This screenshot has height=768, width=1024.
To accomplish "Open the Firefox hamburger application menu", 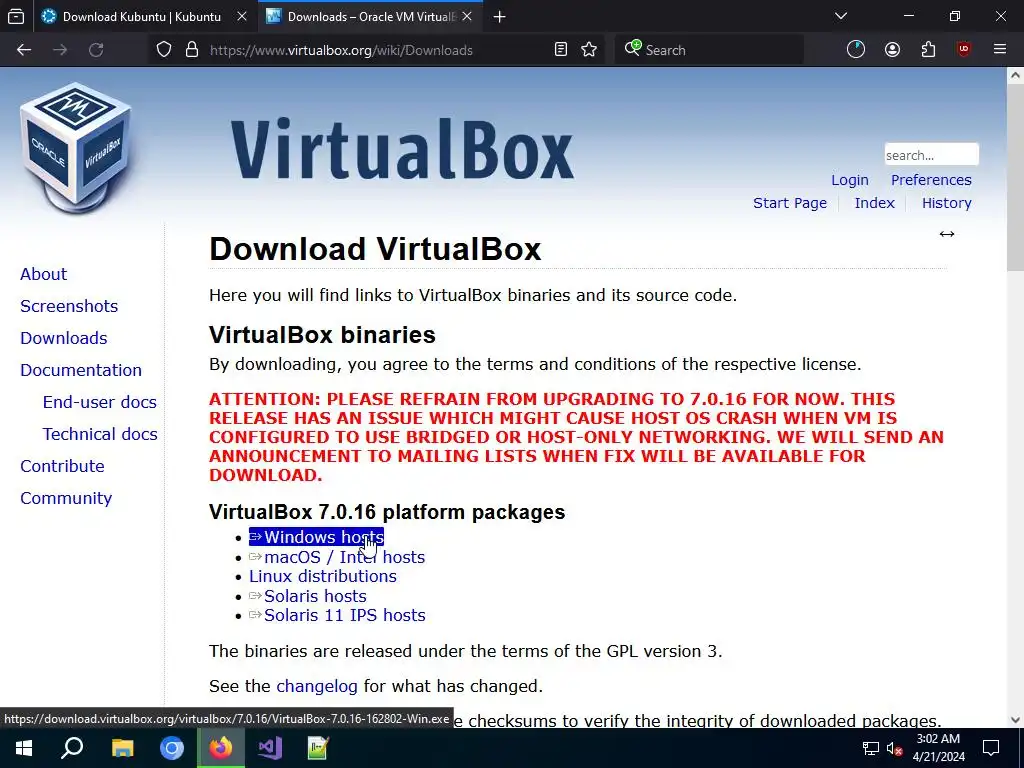I will [1000, 50].
